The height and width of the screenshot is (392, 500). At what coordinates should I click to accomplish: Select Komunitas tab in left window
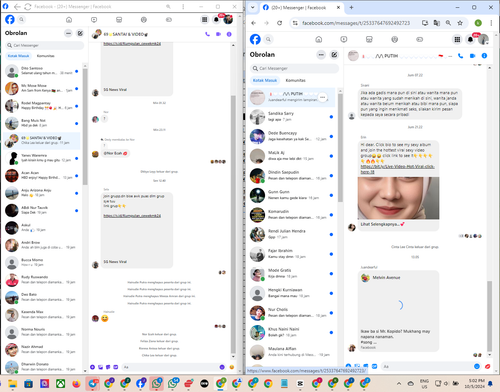click(x=45, y=56)
